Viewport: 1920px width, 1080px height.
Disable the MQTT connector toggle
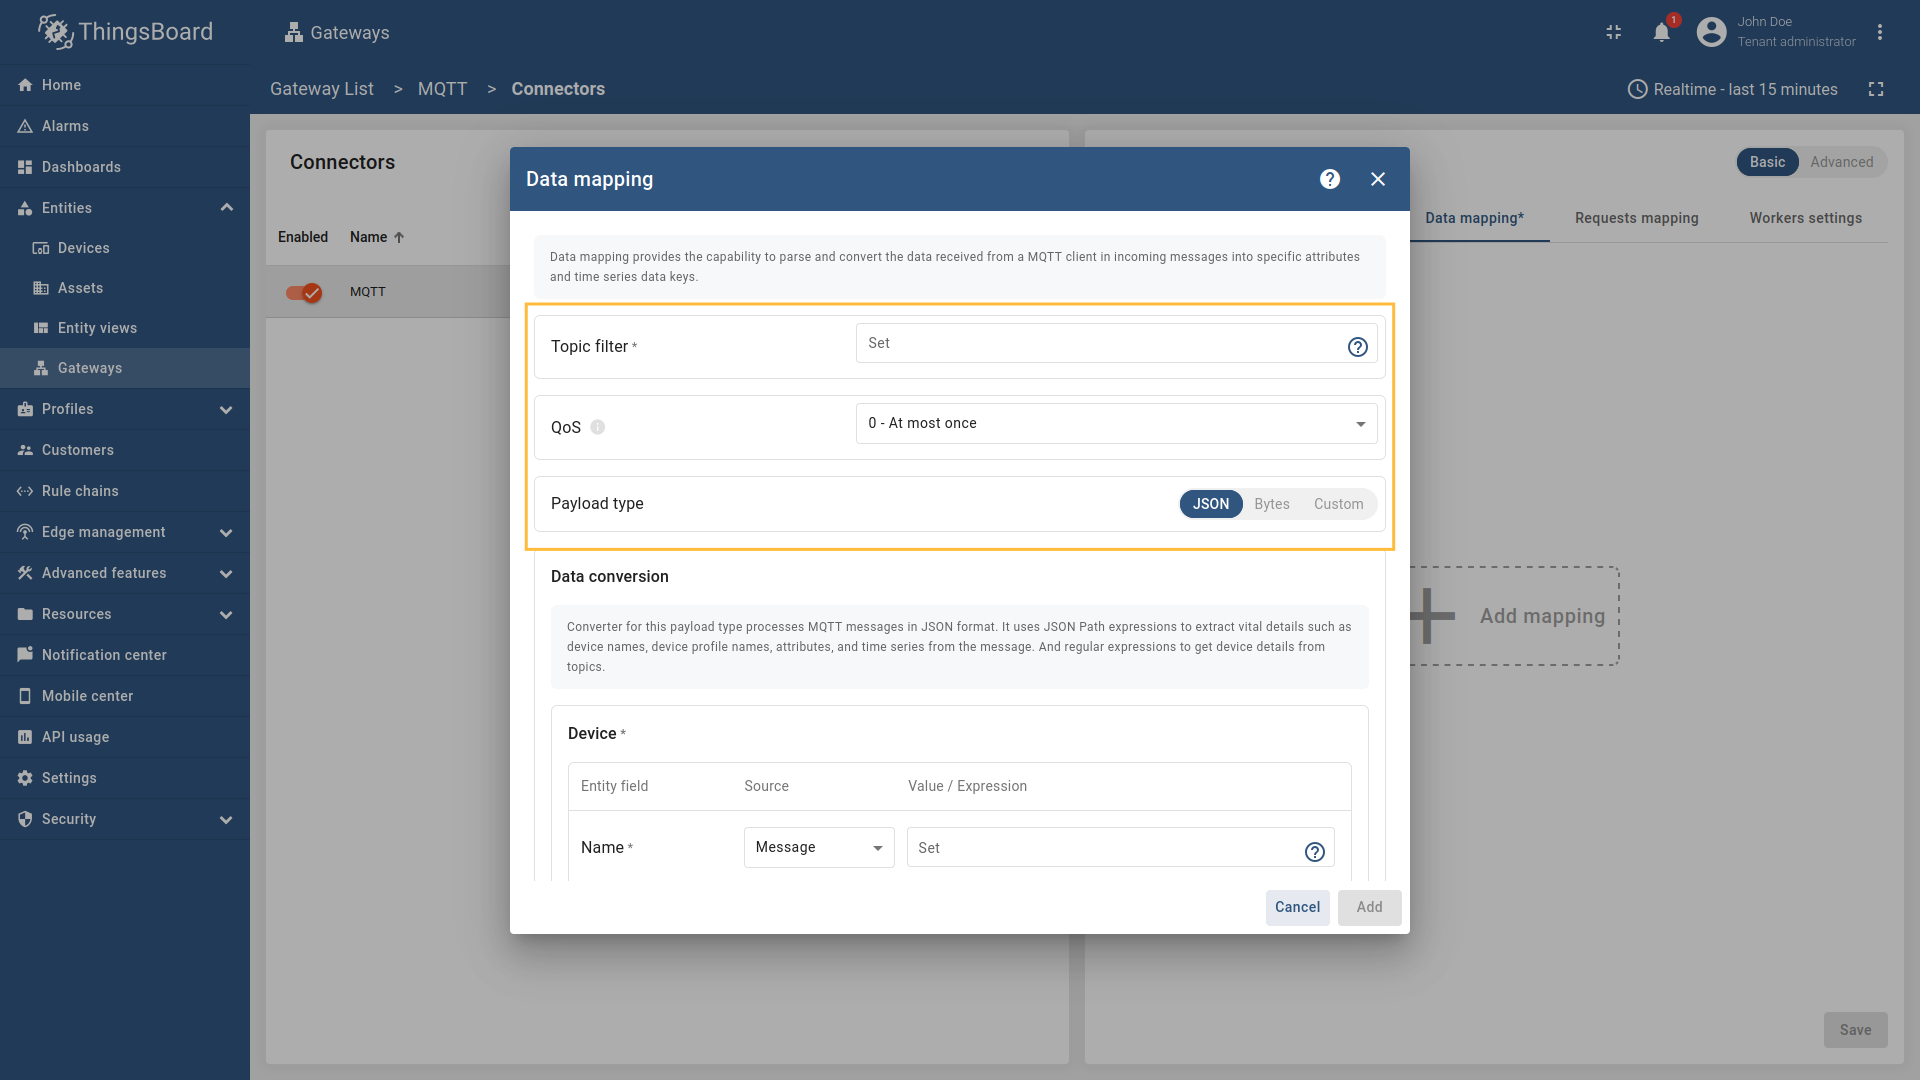point(303,292)
